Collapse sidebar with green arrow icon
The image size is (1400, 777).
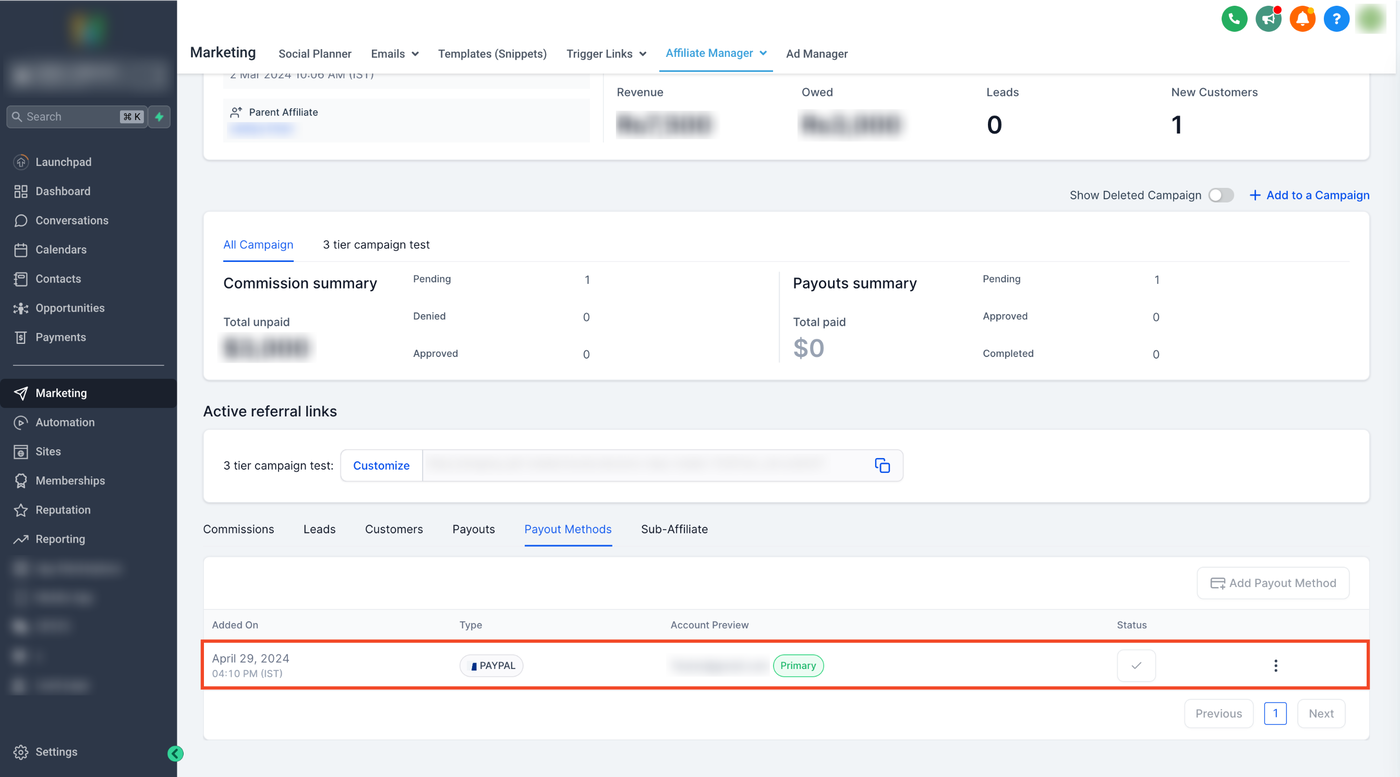click(175, 754)
